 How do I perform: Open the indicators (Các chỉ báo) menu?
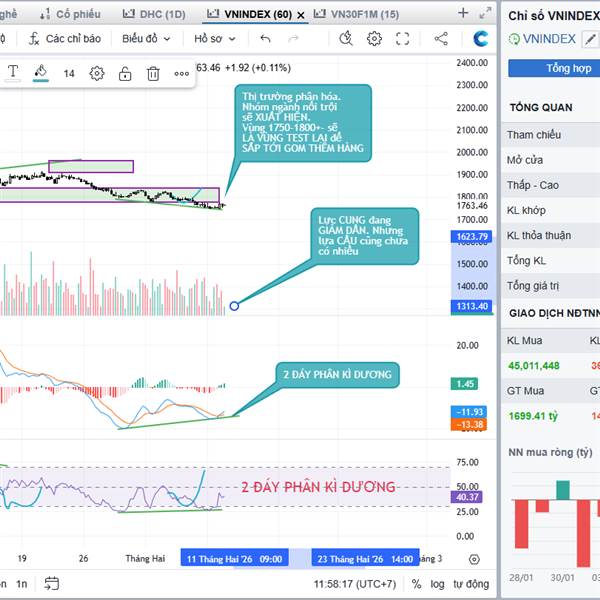(65, 39)
